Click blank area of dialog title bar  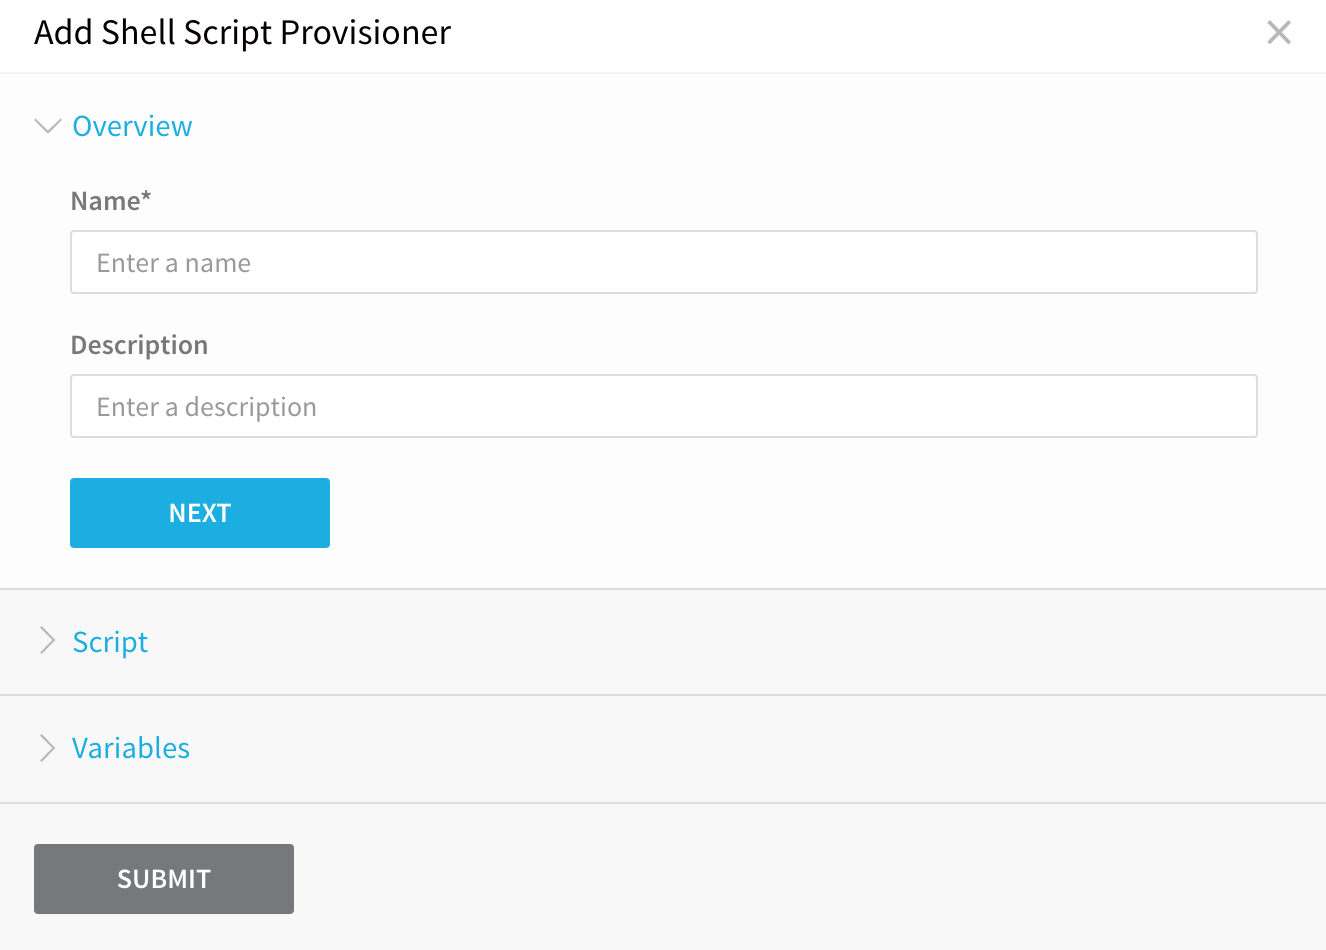[850, 34]
